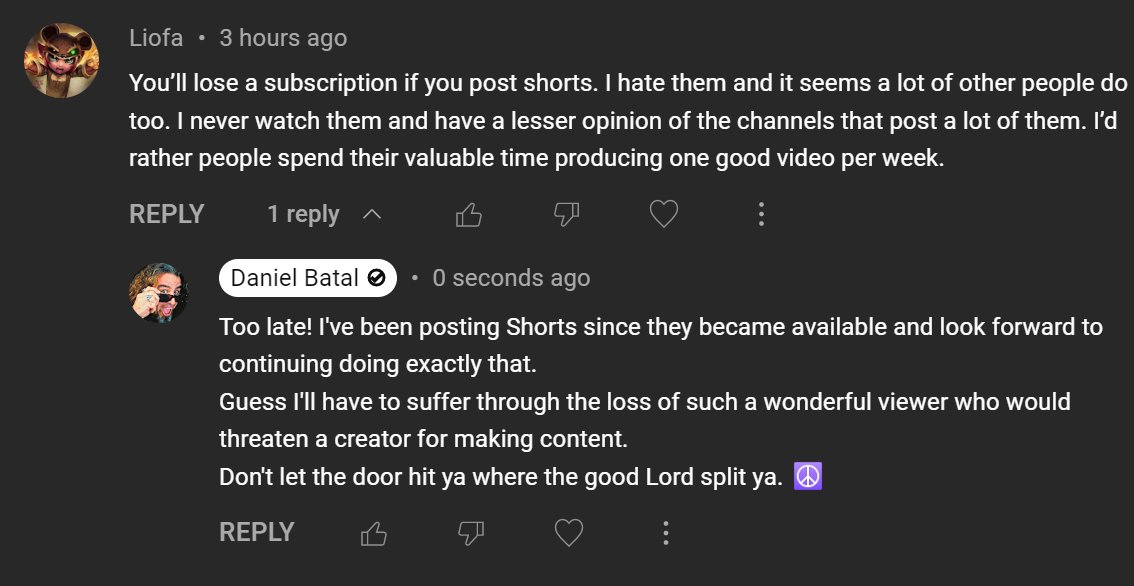Heart Daniel Batal's reply
The height and width of the screenshot is (586, 1134).
(x=568, y=533)
